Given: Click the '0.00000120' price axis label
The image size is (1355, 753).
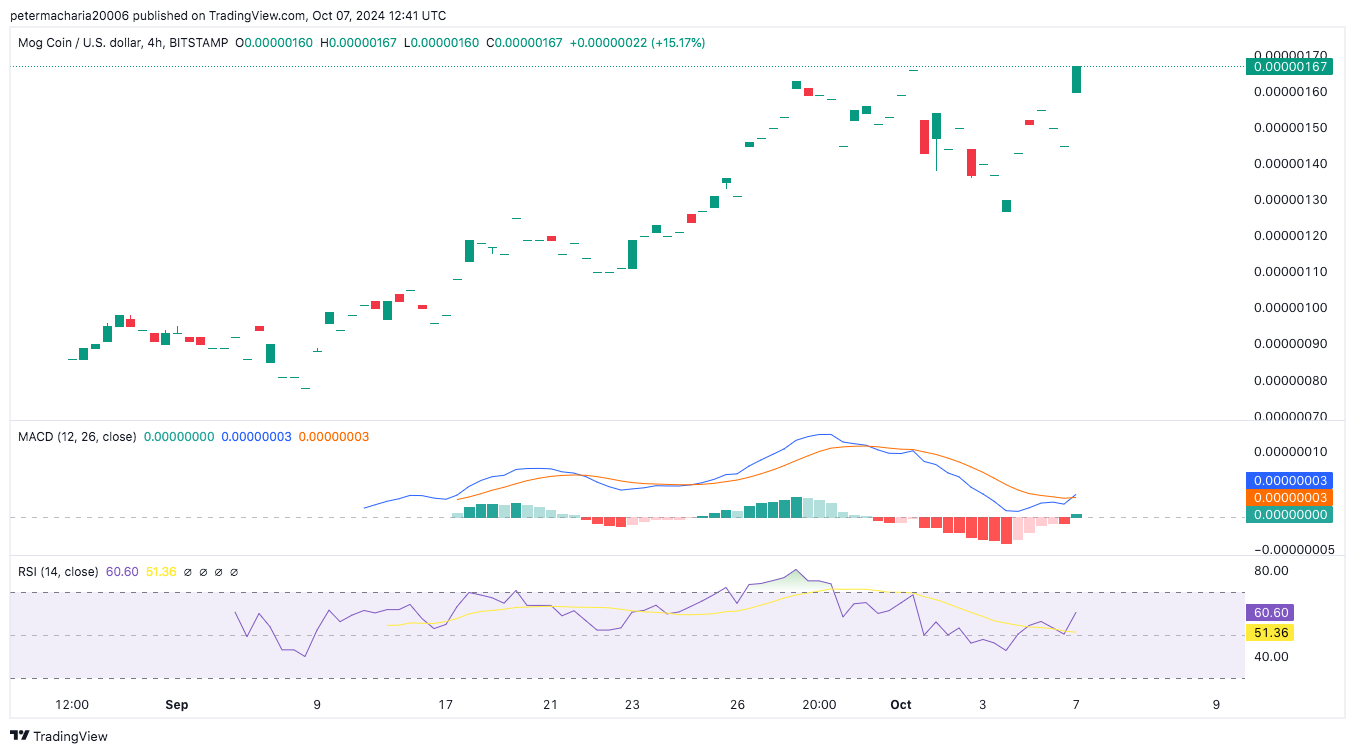Looking at the screenshot, I should click(x=1289, y=236).
